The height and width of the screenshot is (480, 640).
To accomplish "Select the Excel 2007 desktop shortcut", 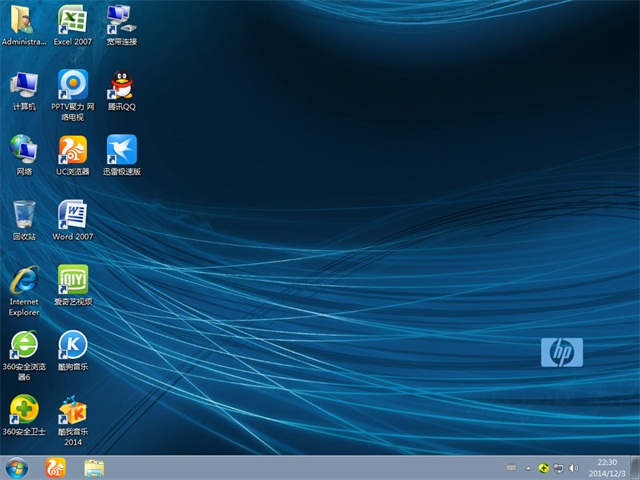I will [x=72, y=20].
